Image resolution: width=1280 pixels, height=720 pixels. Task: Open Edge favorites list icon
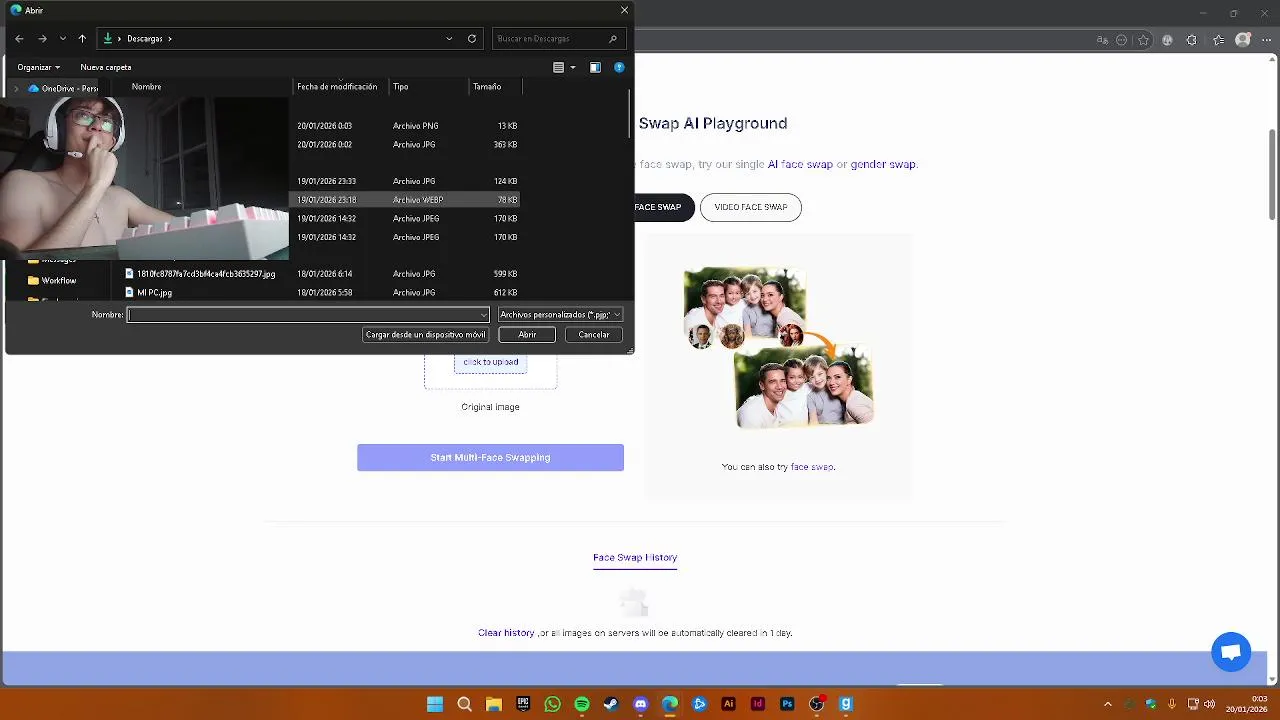tap(1218, 40)
